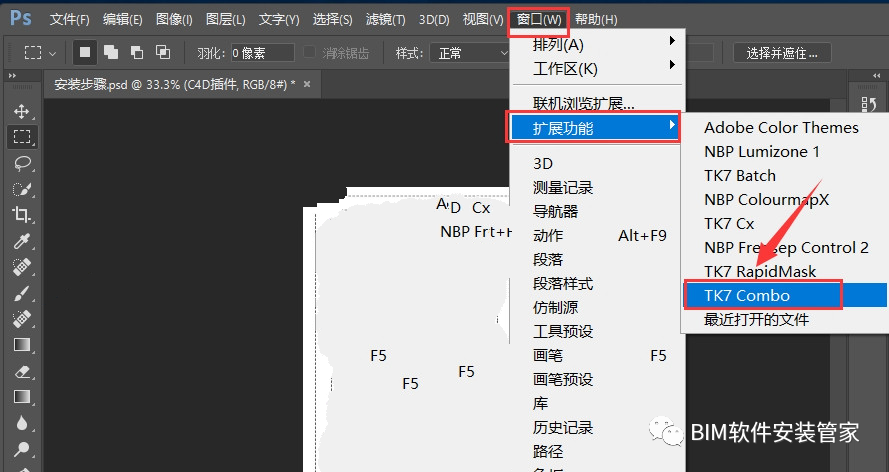Open the 图像(I) menu
The width and height of the screenshot is (889, 472).
tap(174, 19)
